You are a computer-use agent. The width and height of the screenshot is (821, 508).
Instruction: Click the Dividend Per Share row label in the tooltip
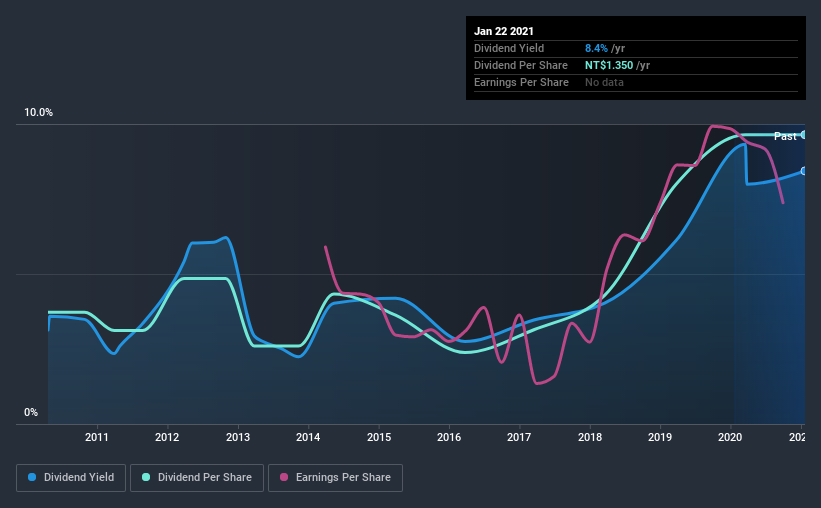tap(521, 65)
